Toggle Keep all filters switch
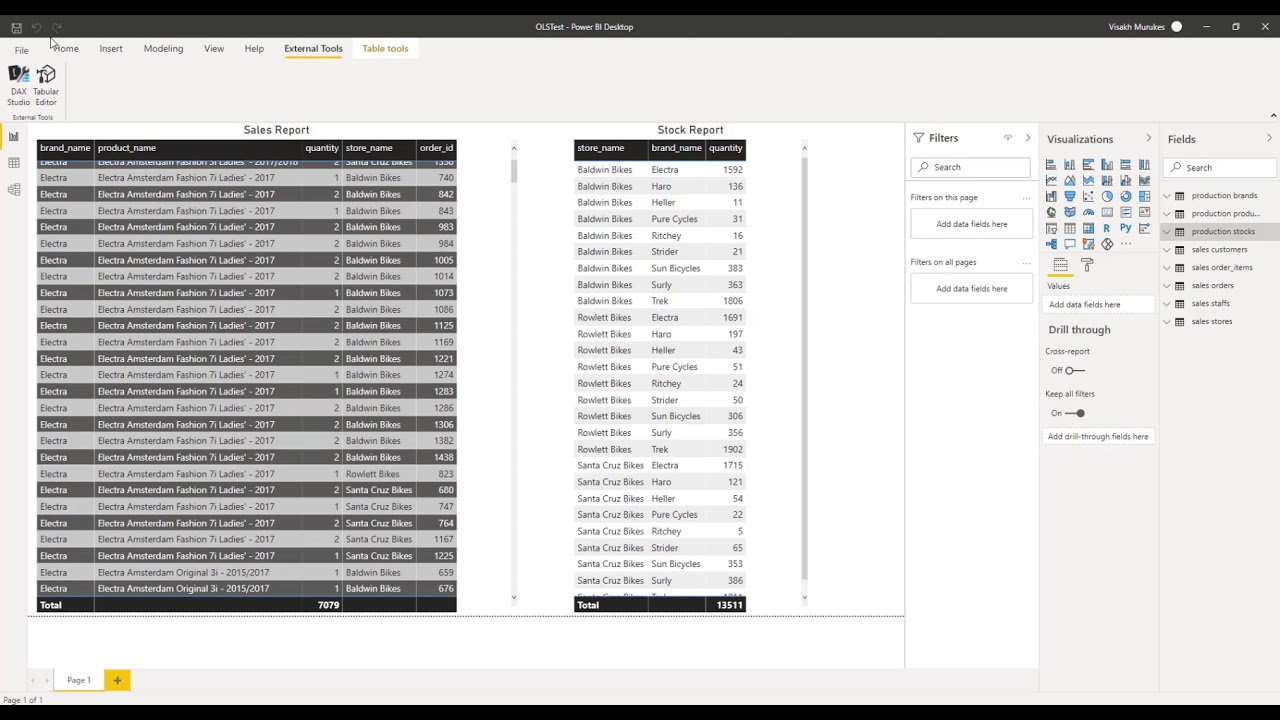1280x720 pixels. coord(1075,413)
